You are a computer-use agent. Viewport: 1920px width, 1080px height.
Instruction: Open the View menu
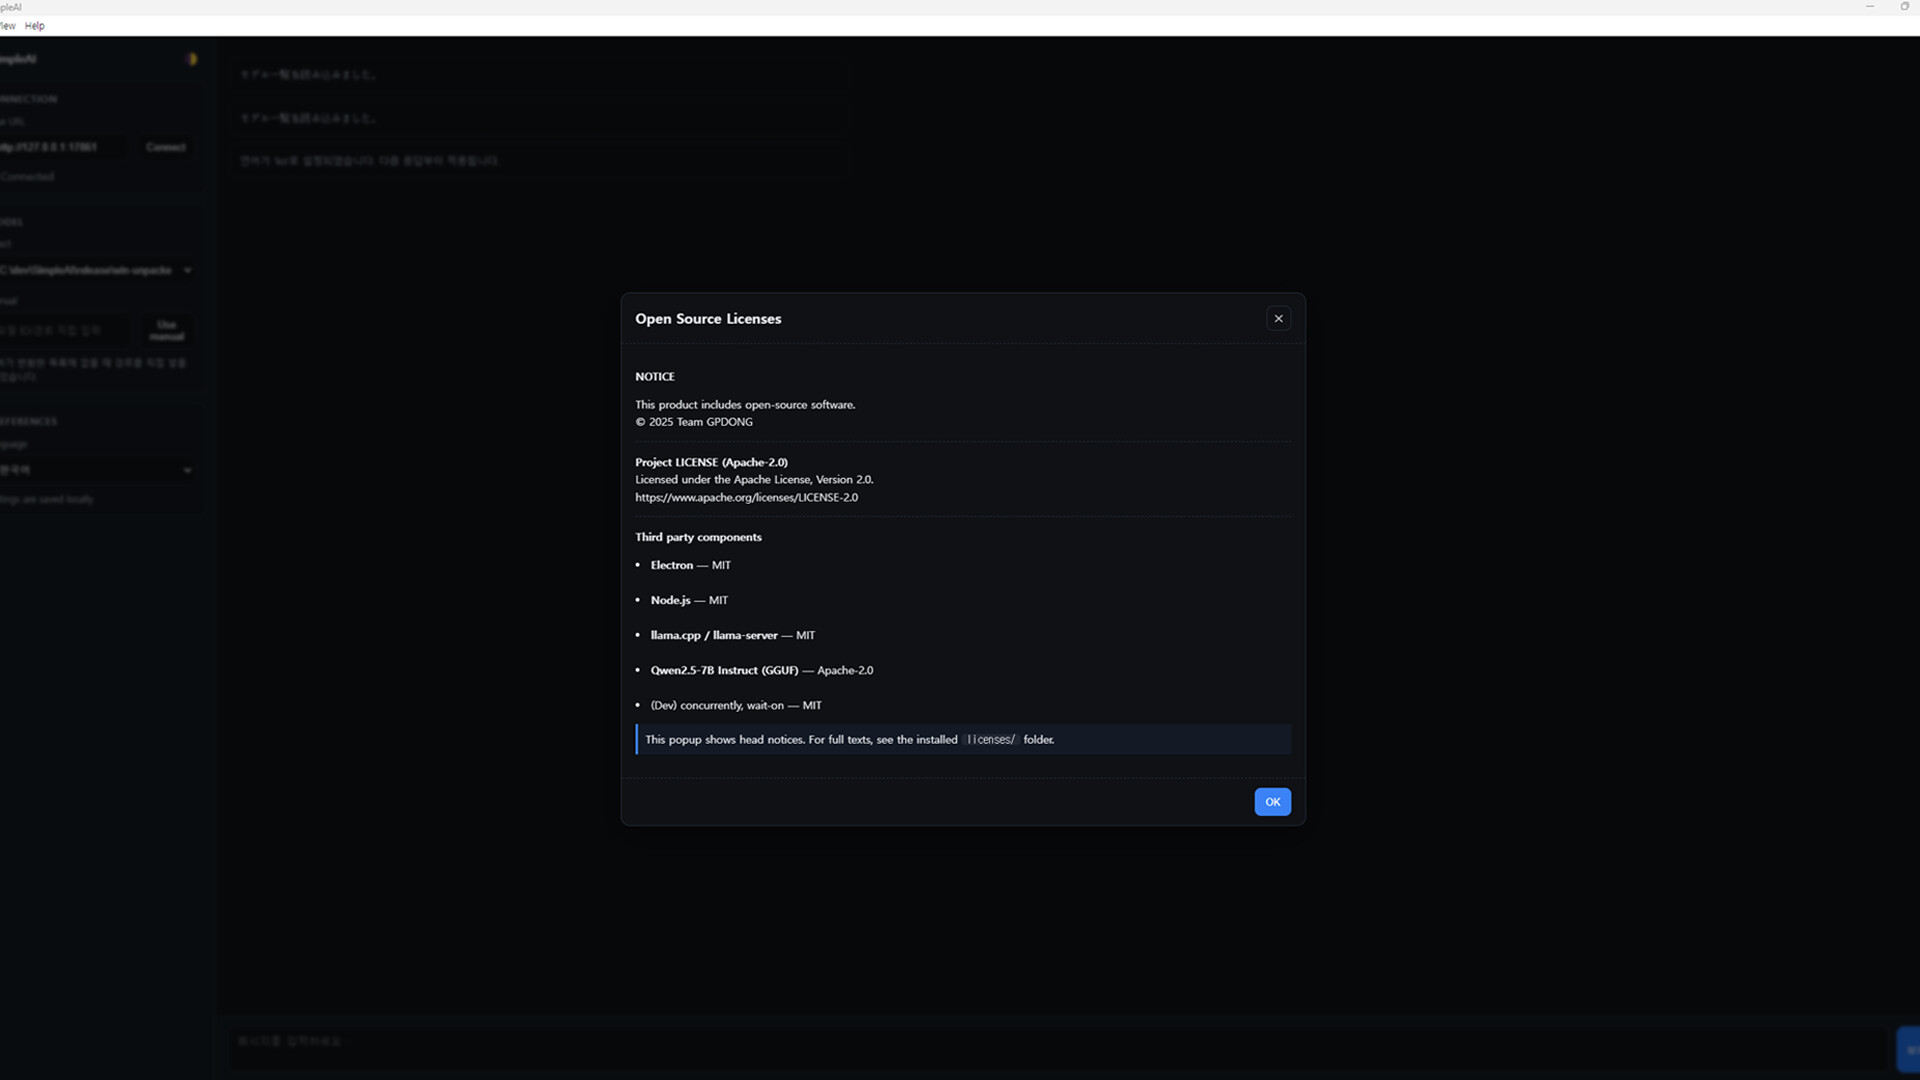click(x=8, y=26)
